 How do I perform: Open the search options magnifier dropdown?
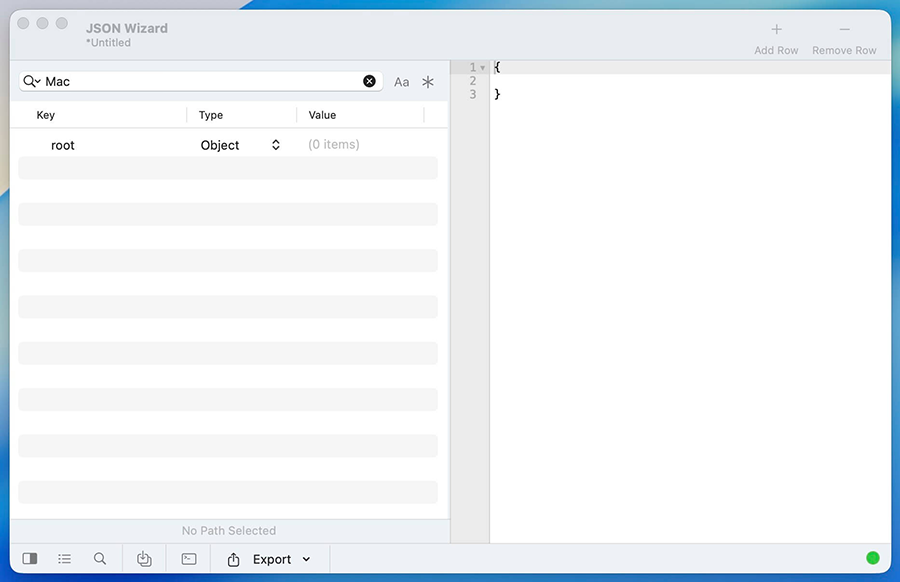pos(31,81)
